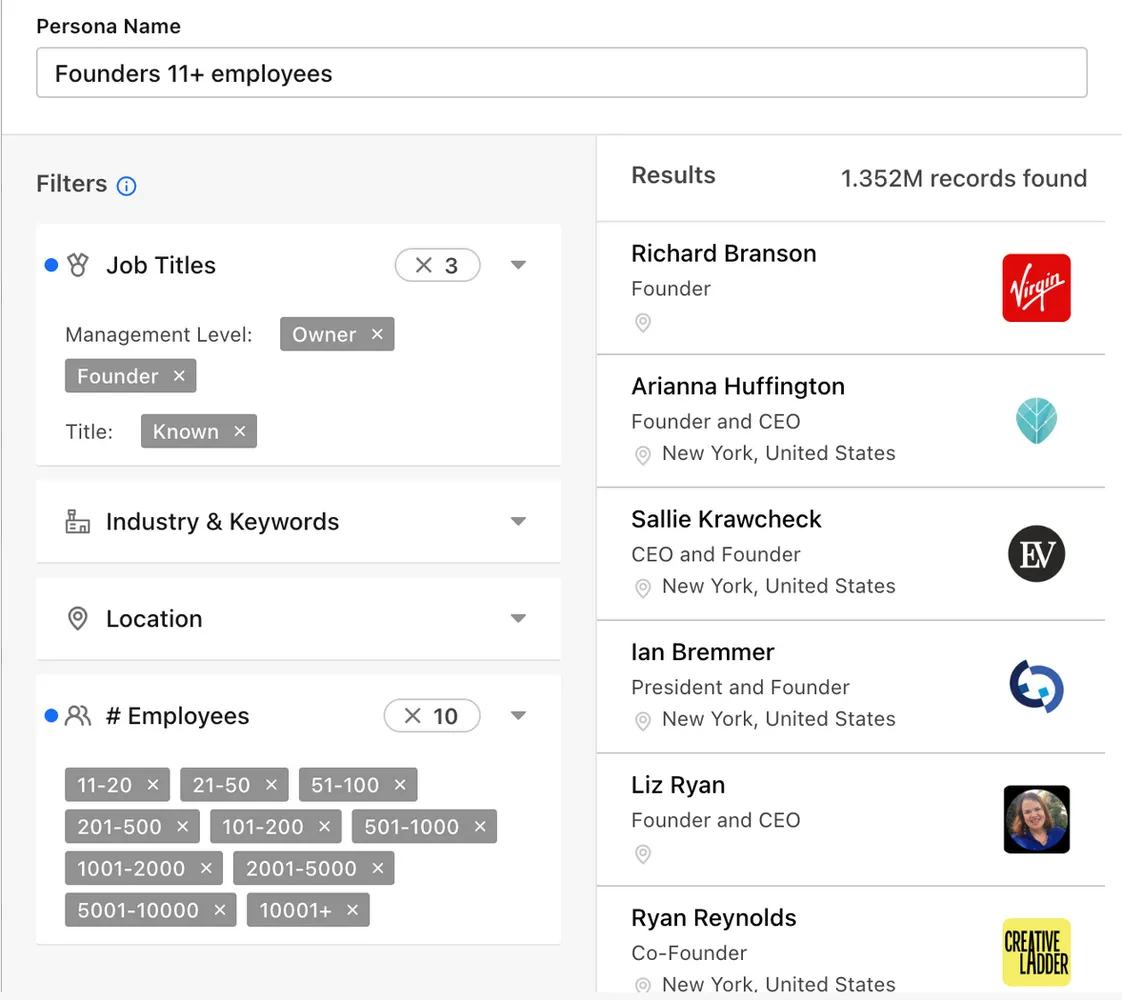Remove the 201-500 employees tag
The image size is (1122, 1000).
pos(182,826)
